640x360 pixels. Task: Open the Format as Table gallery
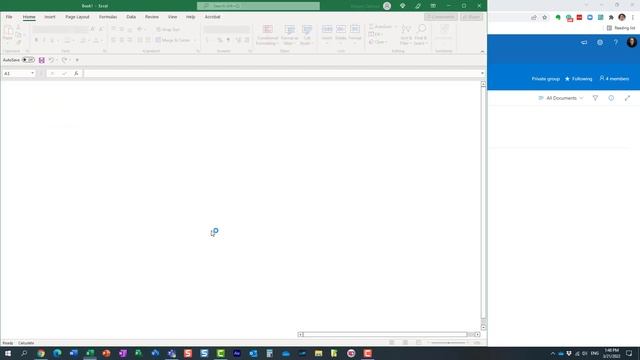tap(289, 35)
